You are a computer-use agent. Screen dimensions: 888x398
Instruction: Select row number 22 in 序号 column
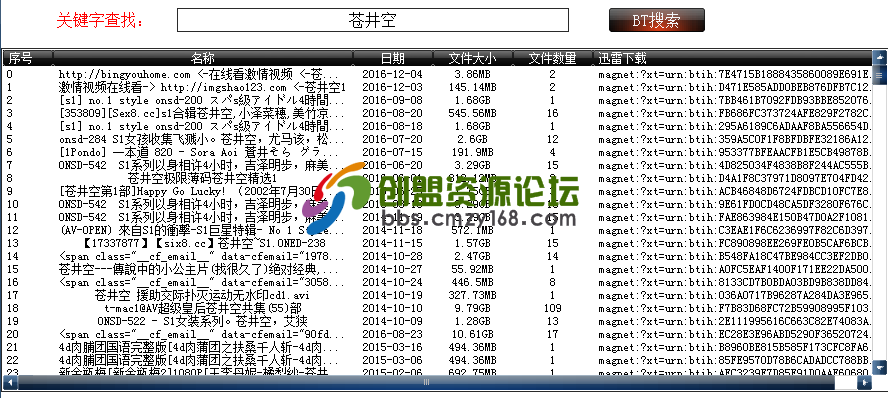tap(12, 361)
